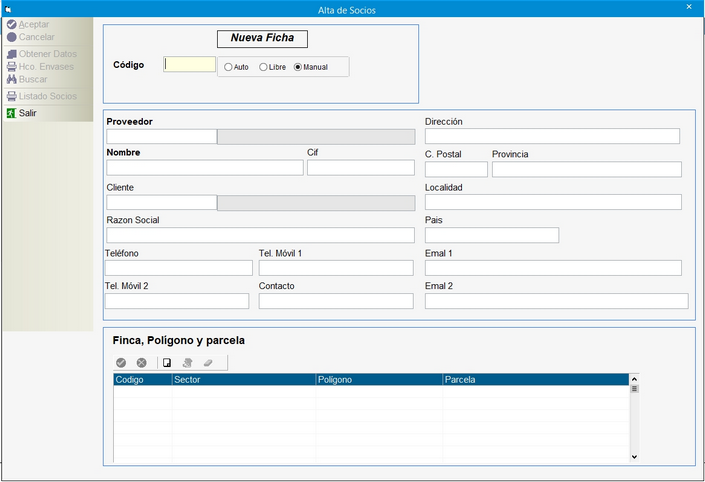Click the grid scrollbar down arrow

[x=634, y=457]
